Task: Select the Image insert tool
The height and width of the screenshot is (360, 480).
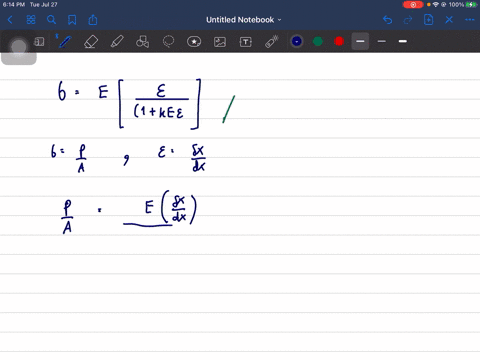Action: pos(220,42)
